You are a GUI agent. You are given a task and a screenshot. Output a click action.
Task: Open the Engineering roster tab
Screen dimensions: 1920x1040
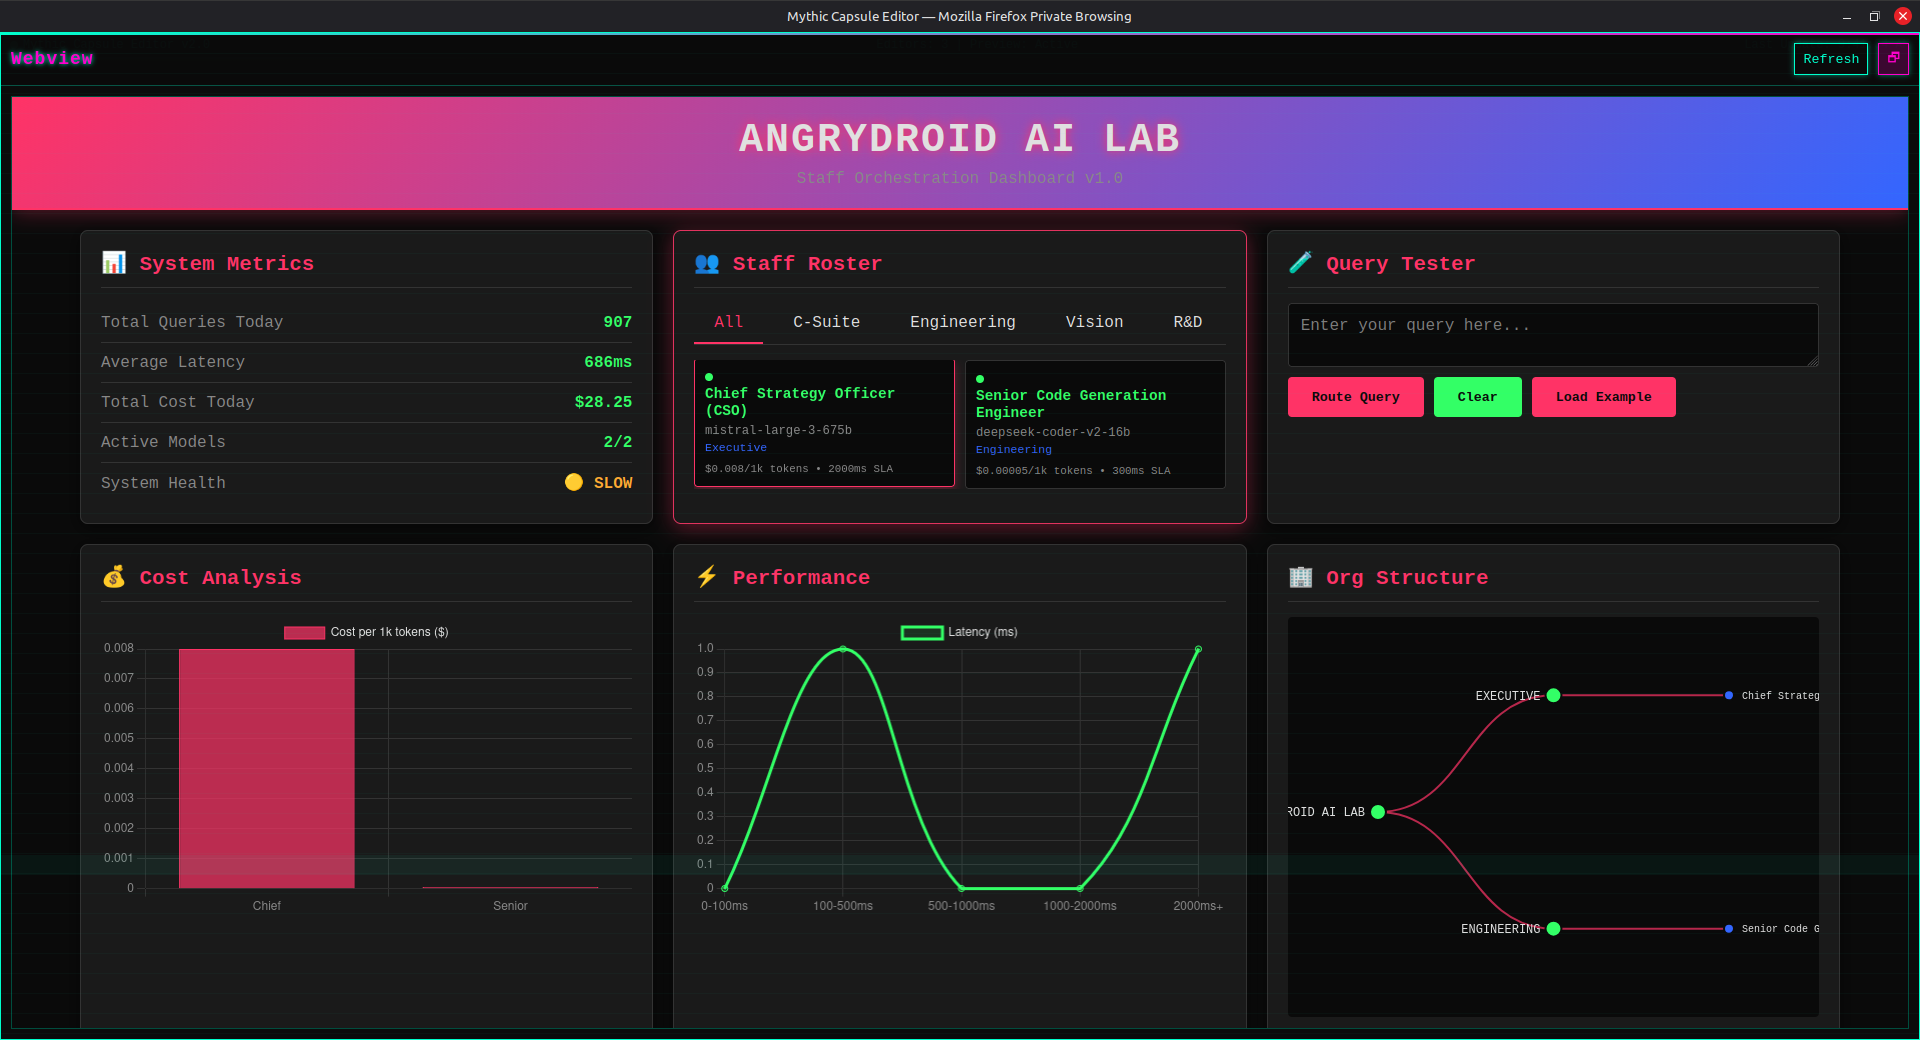pyautogui.click(x=962, y=322)
